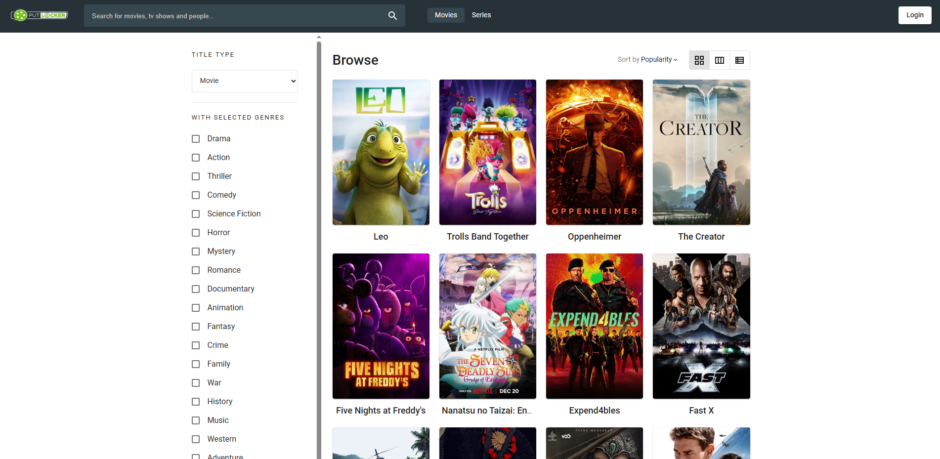
Task: Open the Fast X poster
Action: [x=701, y=326]
